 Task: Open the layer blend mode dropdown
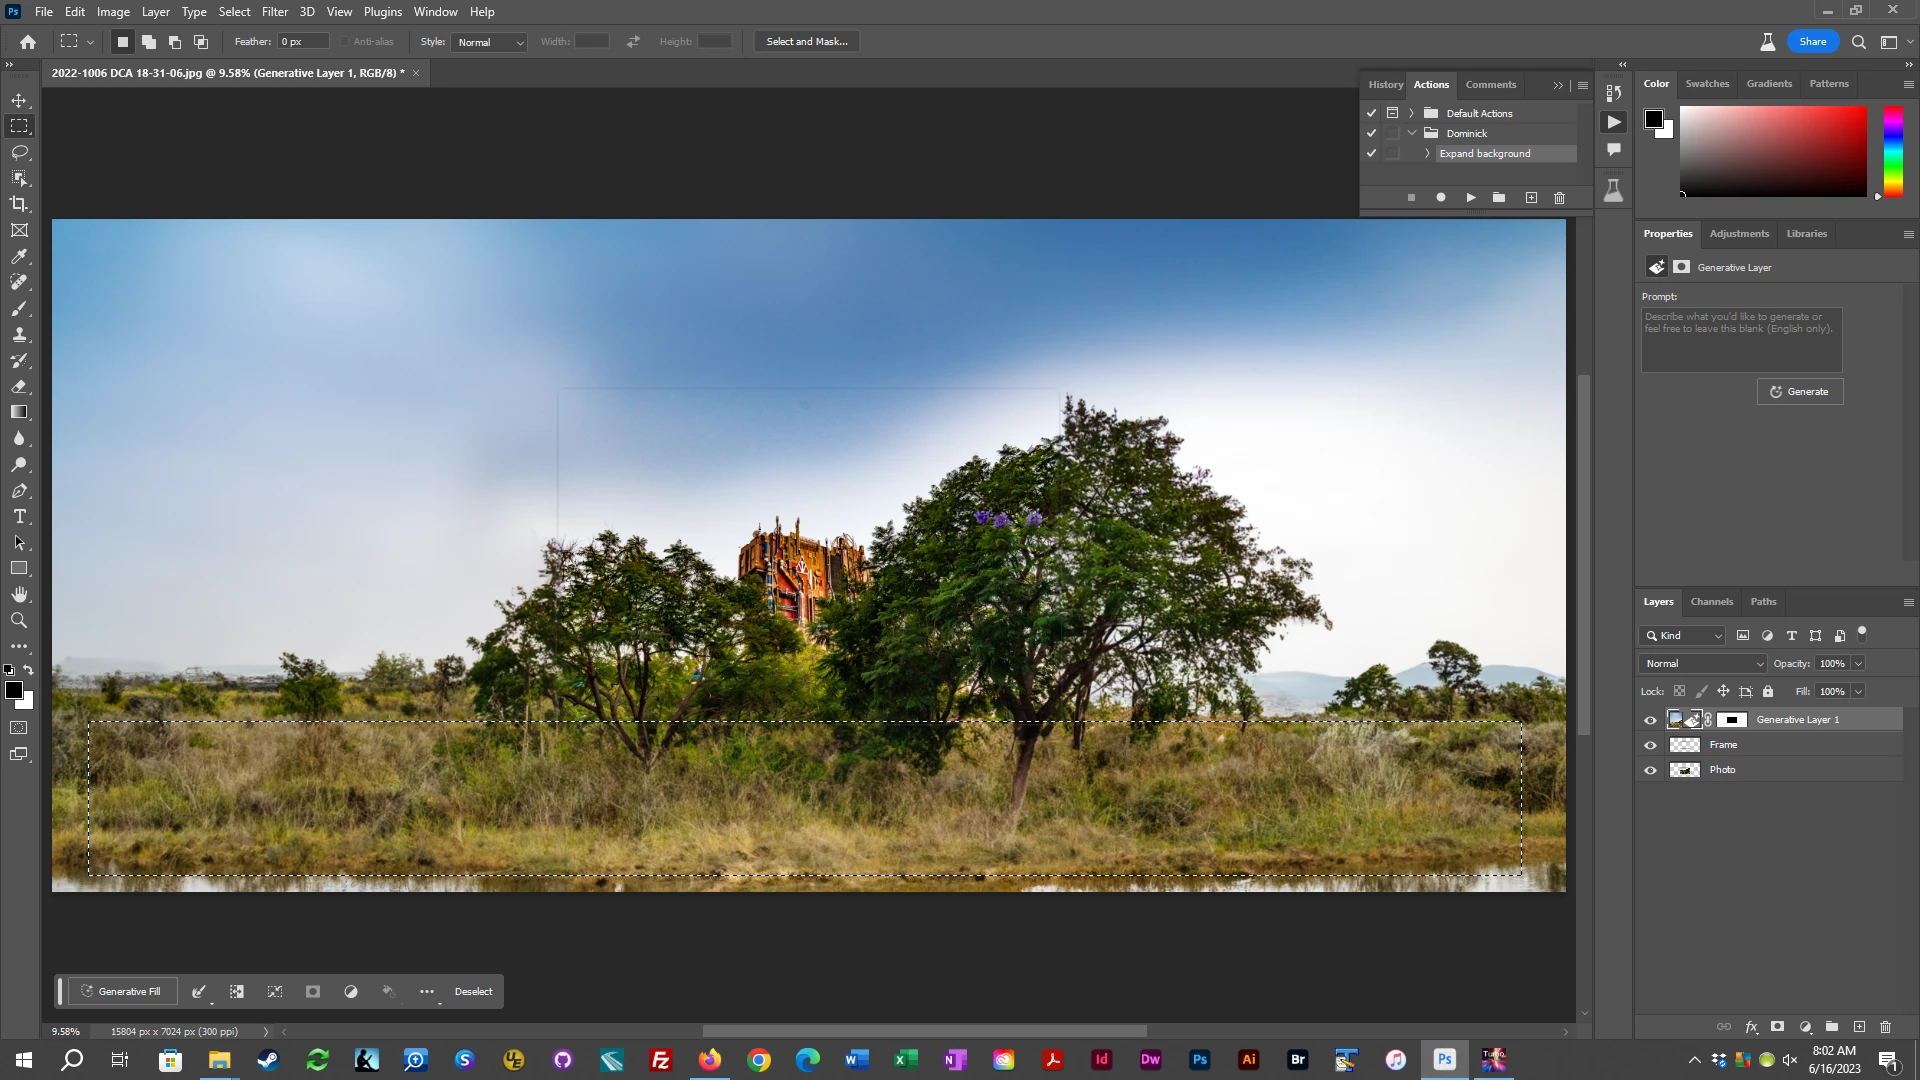[x=1703, y=664]
